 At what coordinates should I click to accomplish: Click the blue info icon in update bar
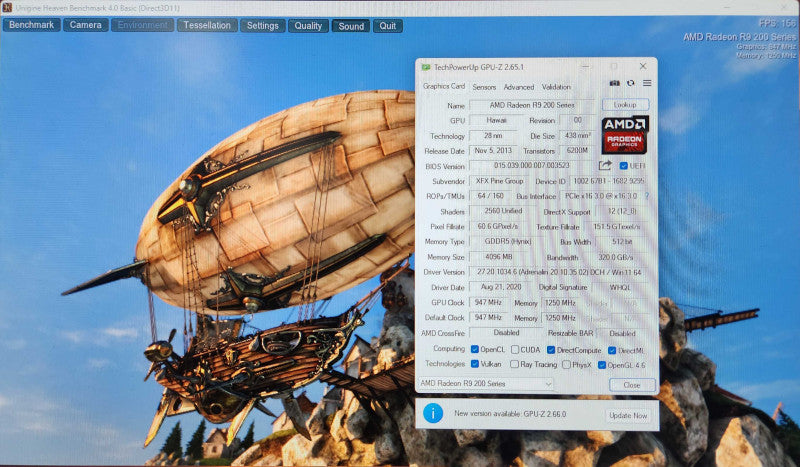[x=433, y=413]
